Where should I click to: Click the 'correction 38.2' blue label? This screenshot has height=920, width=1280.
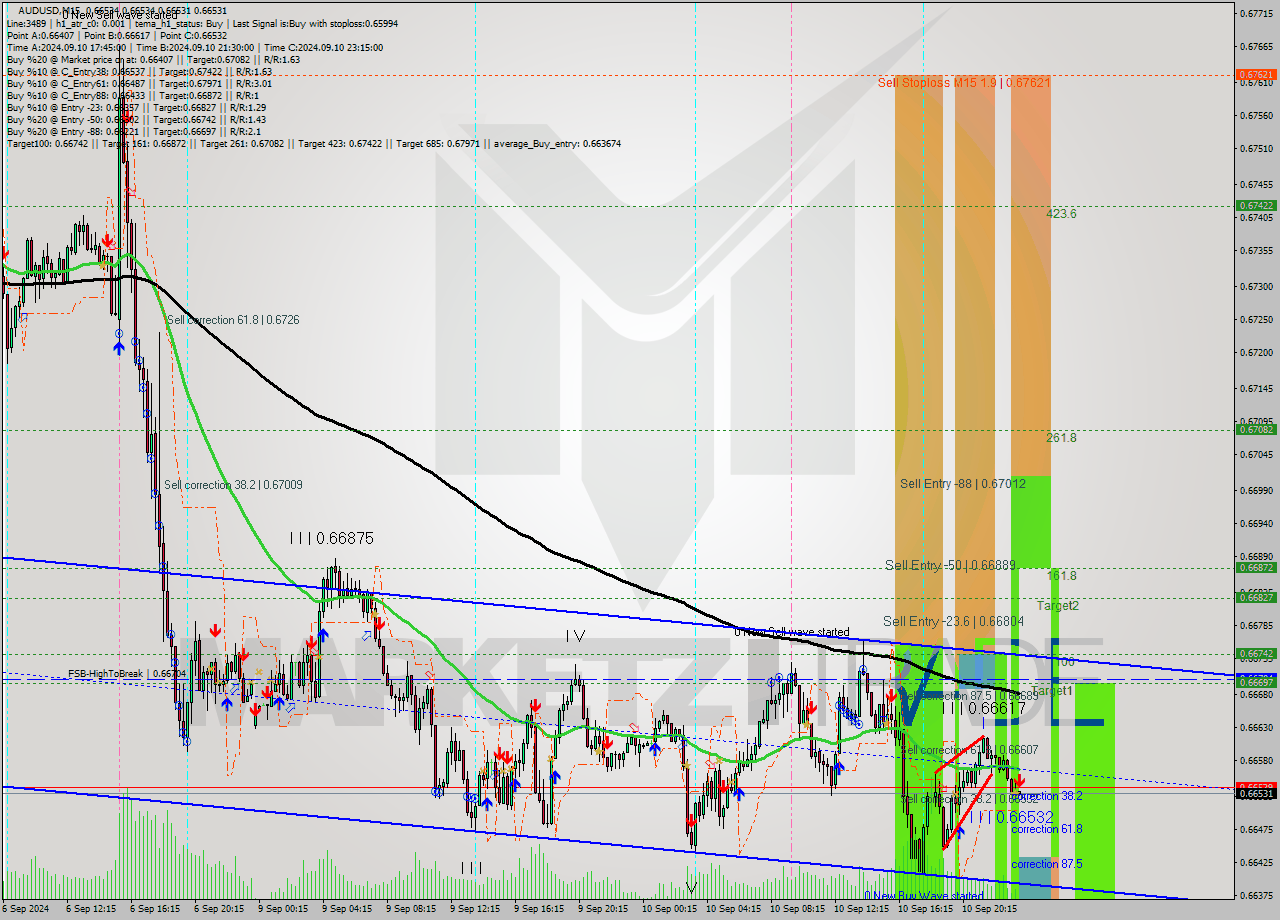1046,797
